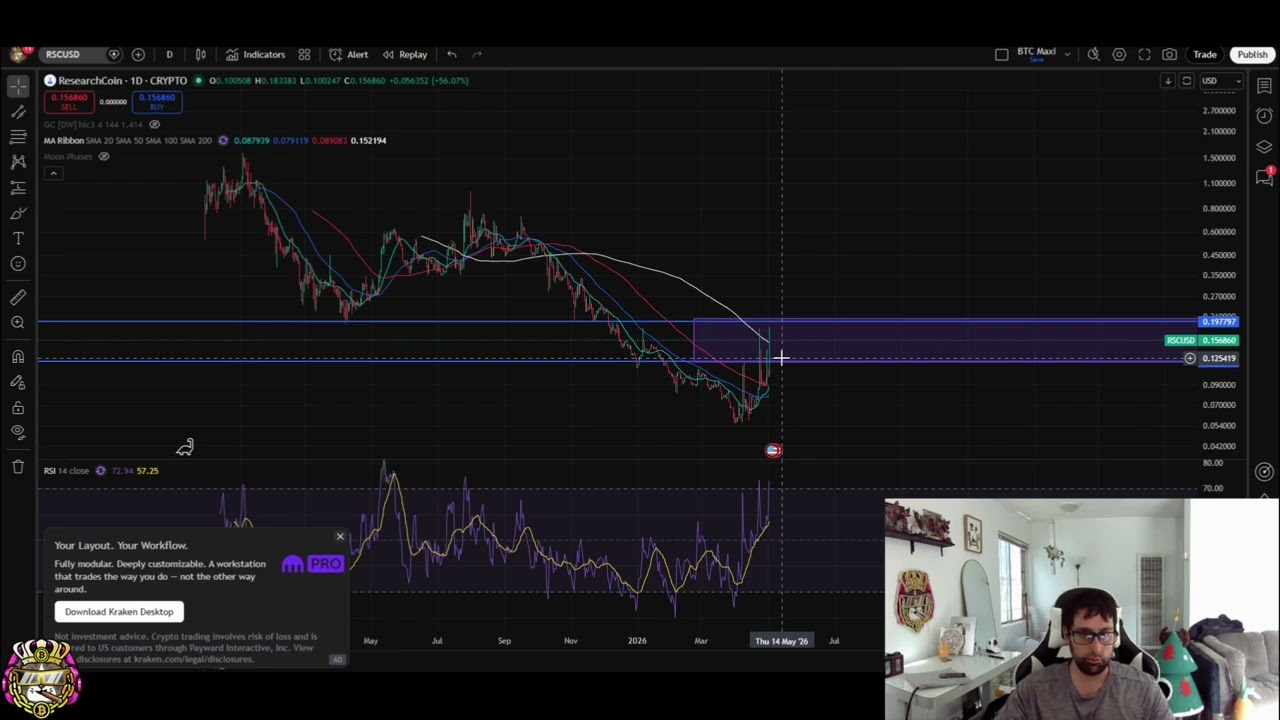Toggle hide all drawings eye icon
The width and height of the screenshot is (1280, 720).
coord(18,432)
